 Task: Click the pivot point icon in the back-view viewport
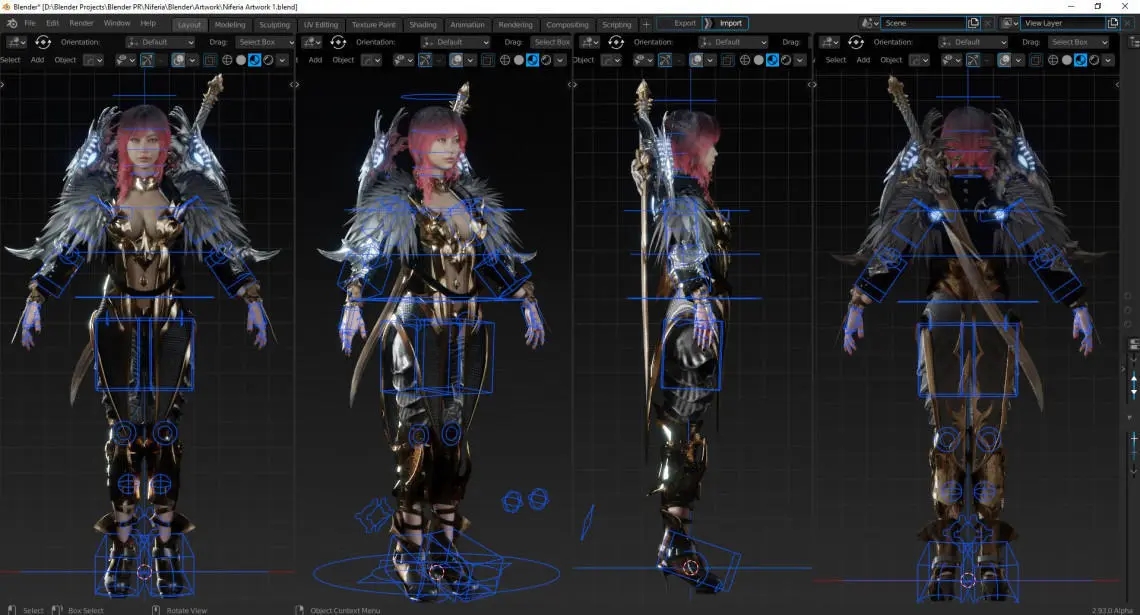(856, 42)
